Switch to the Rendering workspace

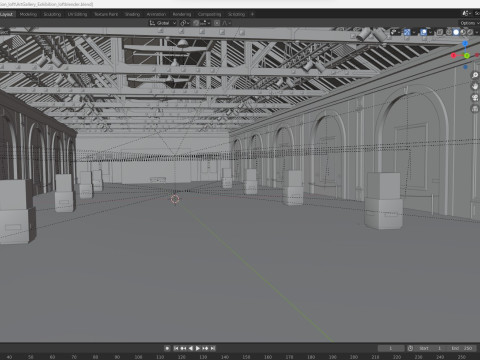point(182,14)
